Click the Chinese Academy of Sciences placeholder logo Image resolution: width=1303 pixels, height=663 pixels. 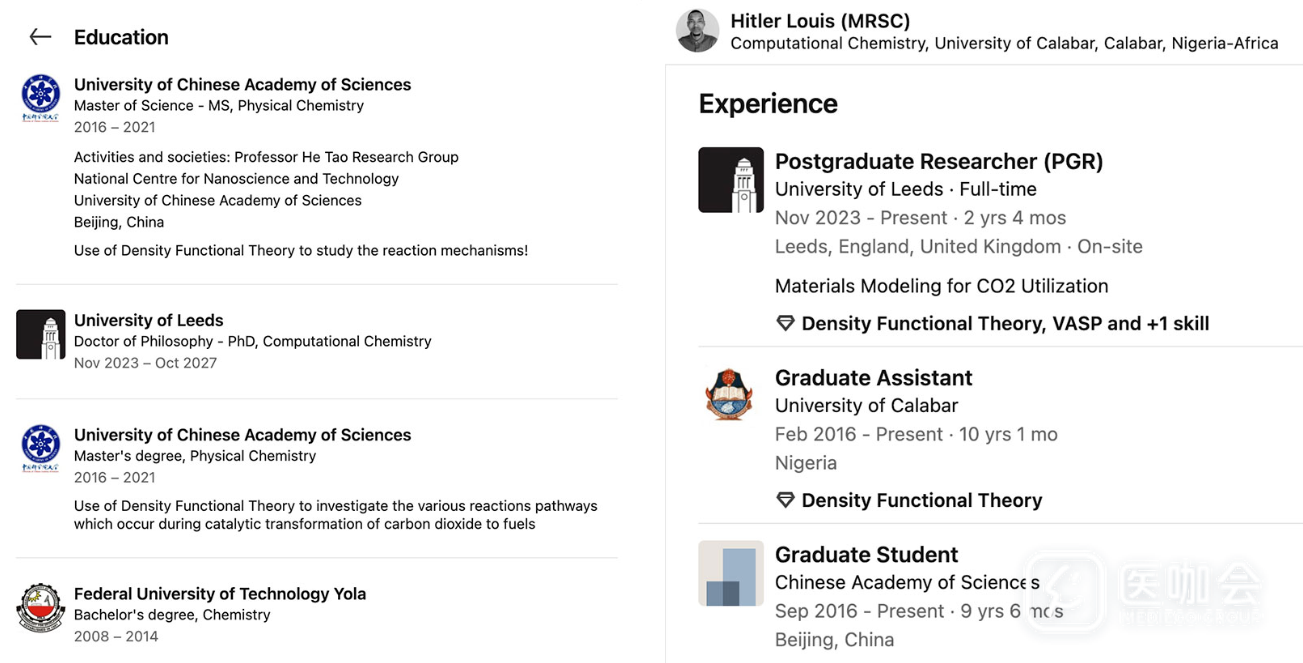[731, 574]
